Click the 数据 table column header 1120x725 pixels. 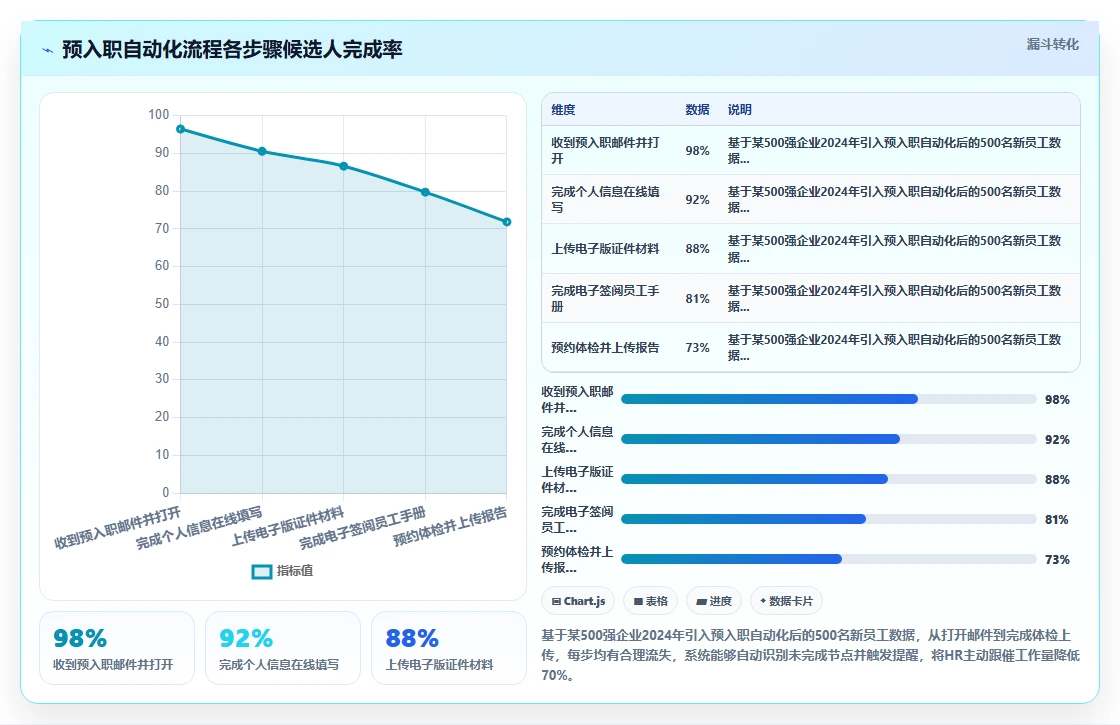point(697,110)
